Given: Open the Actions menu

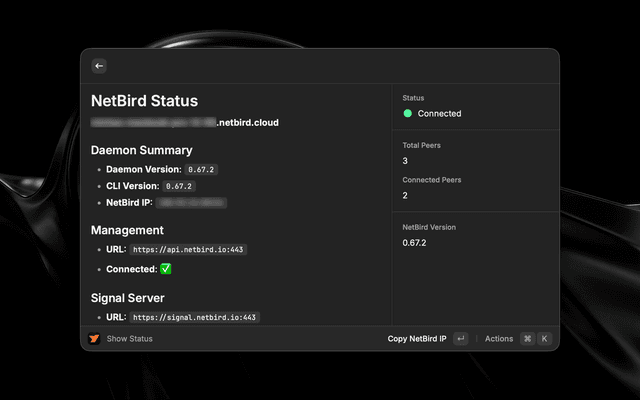Looking at the screenshot, I should (x=498, y=339).
